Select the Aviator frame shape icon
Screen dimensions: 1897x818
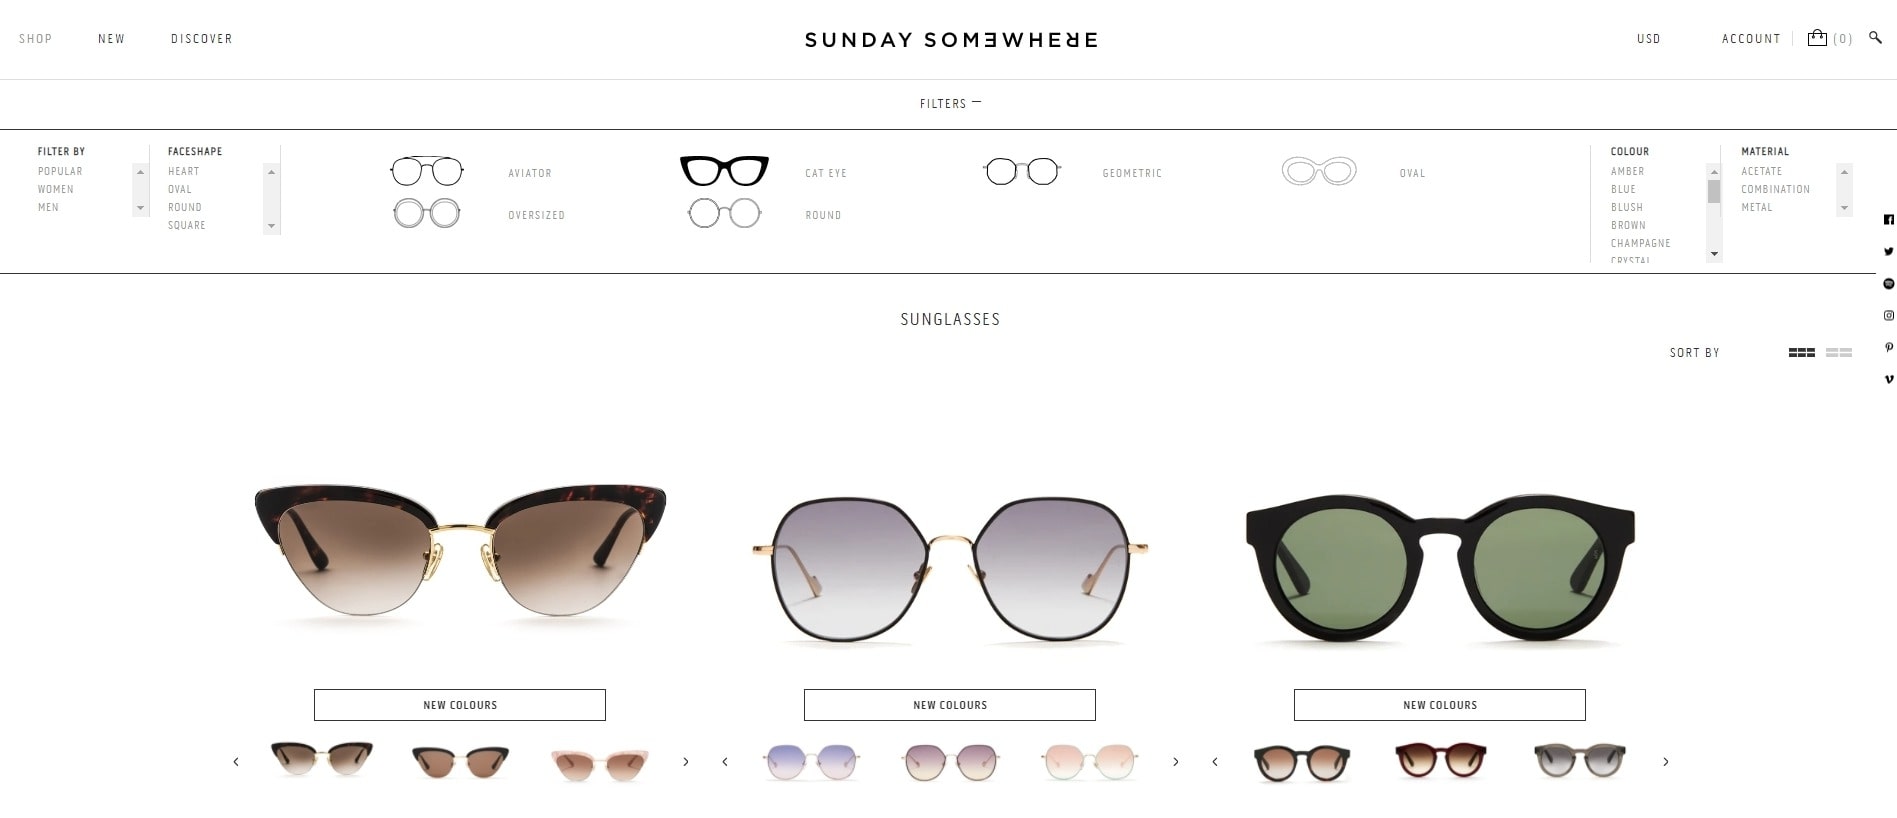pos(427,171)
